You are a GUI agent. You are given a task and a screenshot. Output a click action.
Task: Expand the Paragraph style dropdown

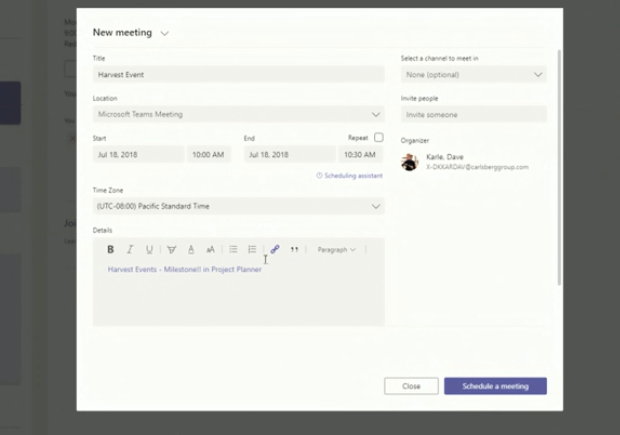(336, 250)
